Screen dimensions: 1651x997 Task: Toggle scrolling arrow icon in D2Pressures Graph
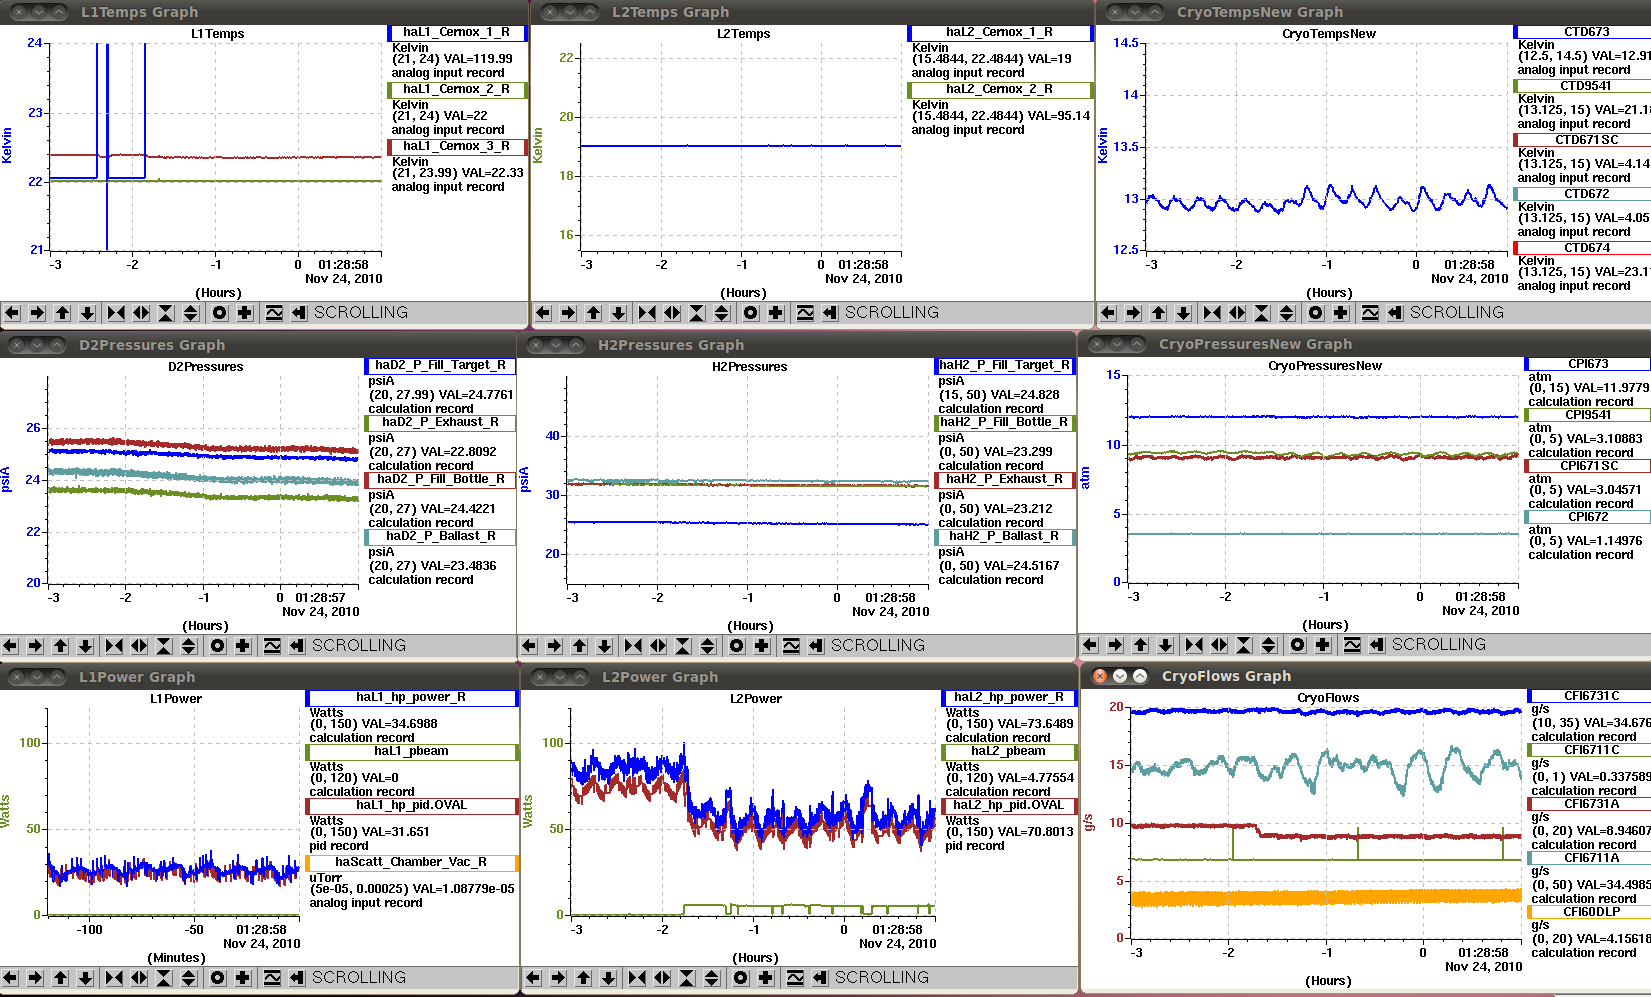297,646
